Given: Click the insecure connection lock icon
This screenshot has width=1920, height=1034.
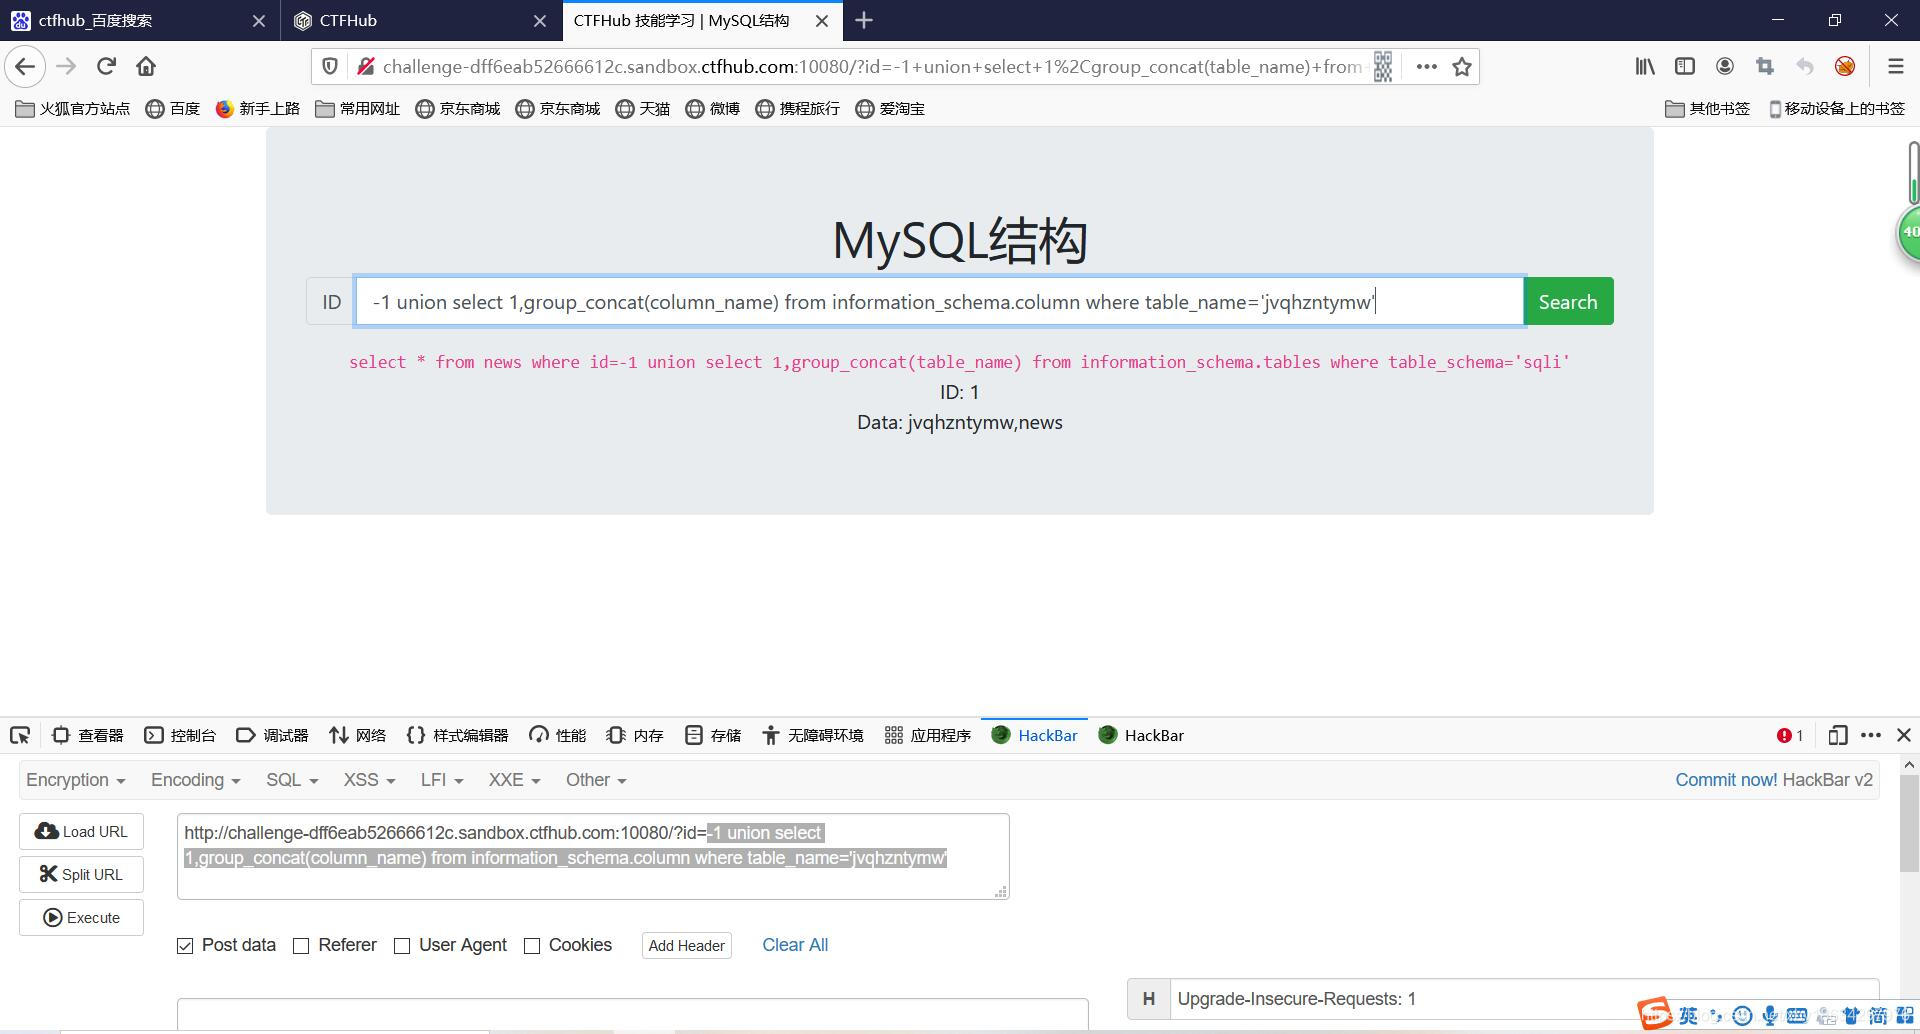Looking at the screenshot, I should pos(365,67).
